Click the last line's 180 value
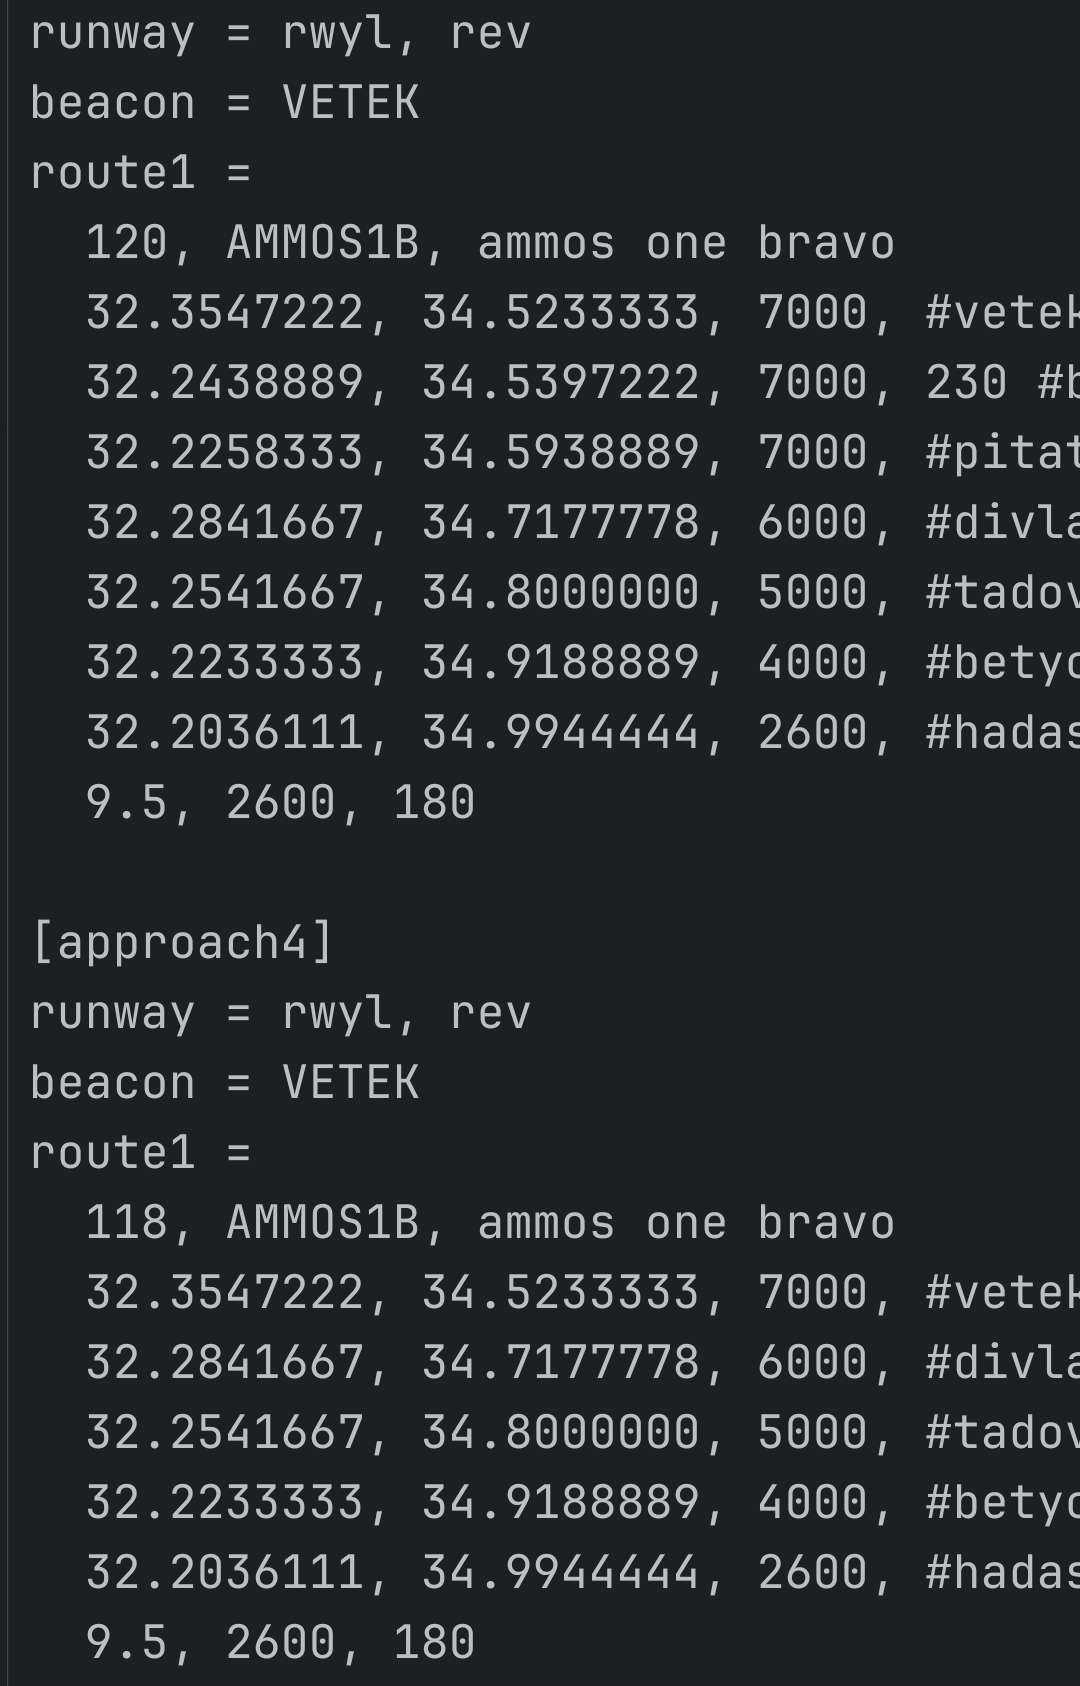The image size is (1080, 1686). (434, 1643)
